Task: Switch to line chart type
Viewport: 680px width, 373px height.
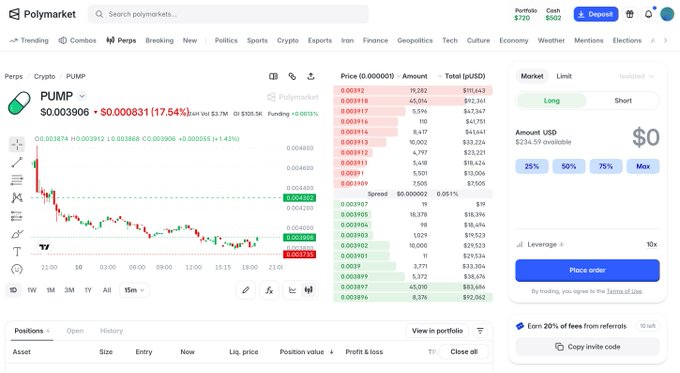Action: pos(292,290)
